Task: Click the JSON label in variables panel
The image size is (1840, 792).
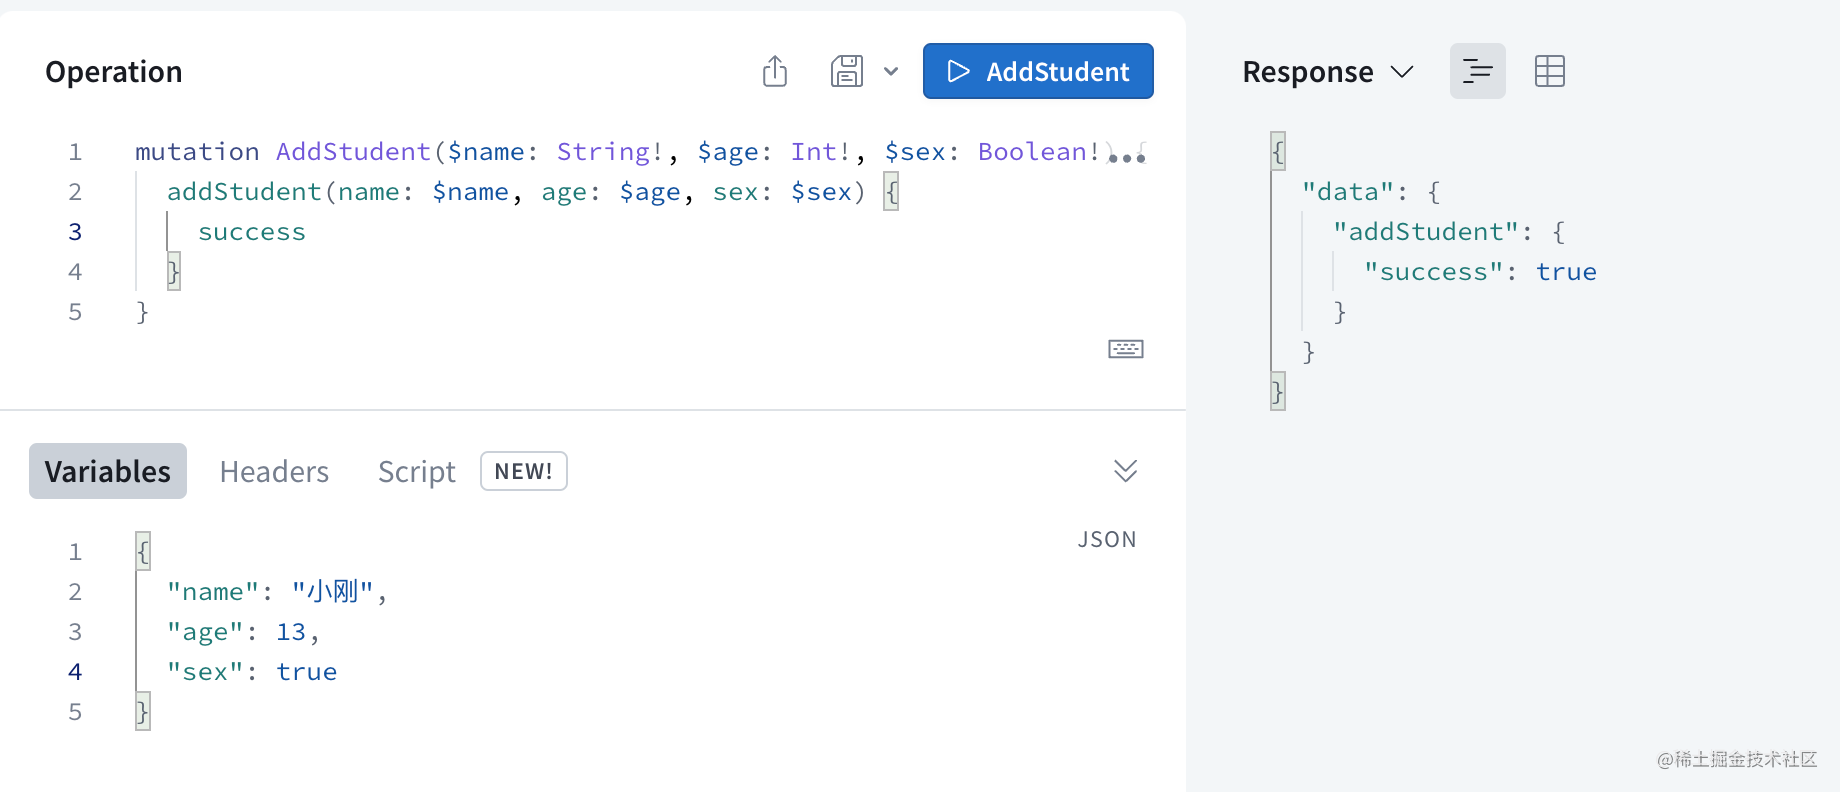Action: click(1107, 540)
